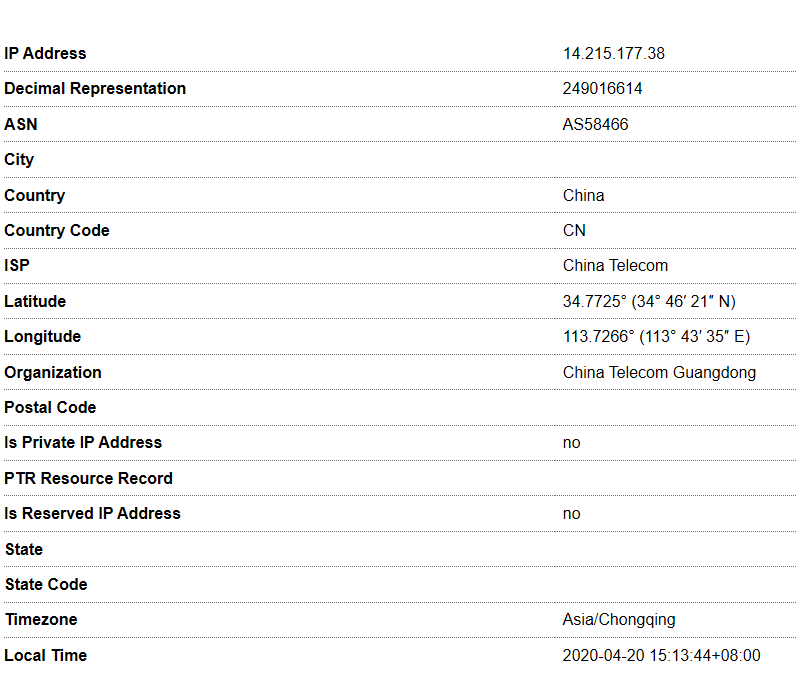Screen dimensions: 797x685
Task: Select the decimal representation 249016614
Action: pyautogui.click(x=602, y=88)
